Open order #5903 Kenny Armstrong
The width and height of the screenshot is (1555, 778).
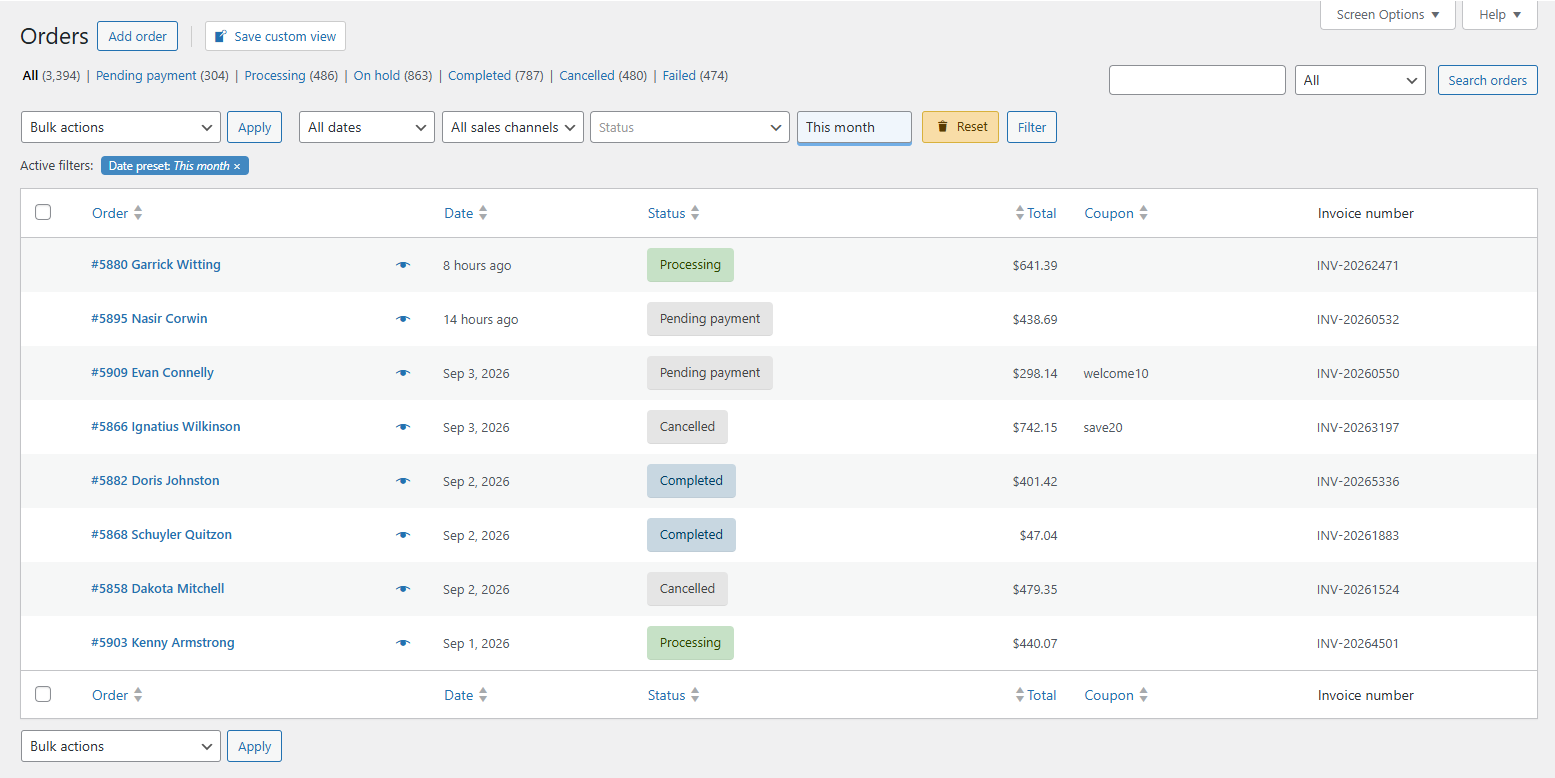[163, 643]
